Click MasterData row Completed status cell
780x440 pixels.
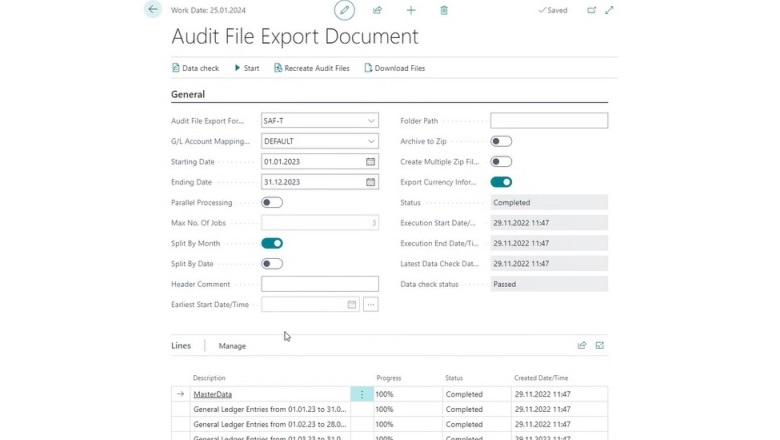477,394
